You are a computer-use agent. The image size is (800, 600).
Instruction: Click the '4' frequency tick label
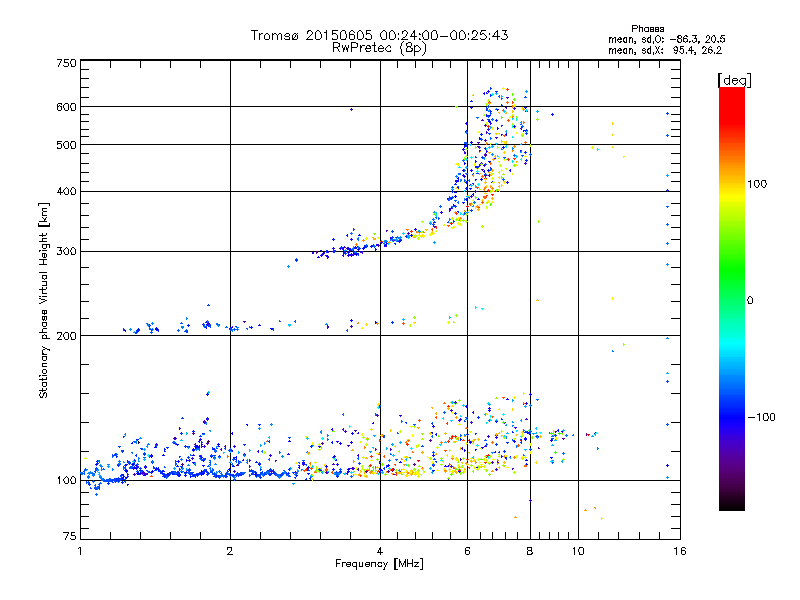point(380,551)
